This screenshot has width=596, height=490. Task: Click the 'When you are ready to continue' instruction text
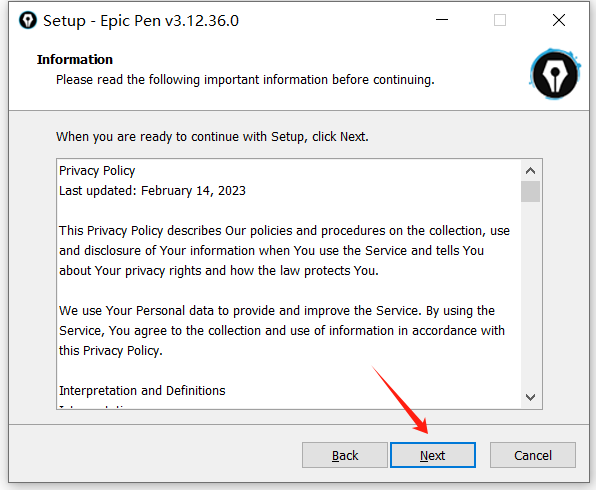[212, 136]
